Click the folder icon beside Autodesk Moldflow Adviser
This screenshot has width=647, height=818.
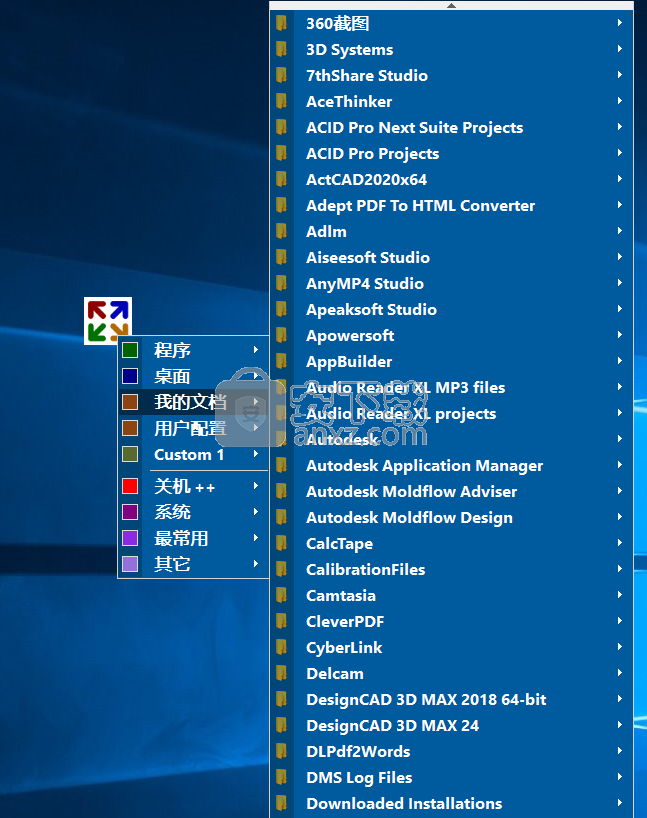tap(281, 491)
